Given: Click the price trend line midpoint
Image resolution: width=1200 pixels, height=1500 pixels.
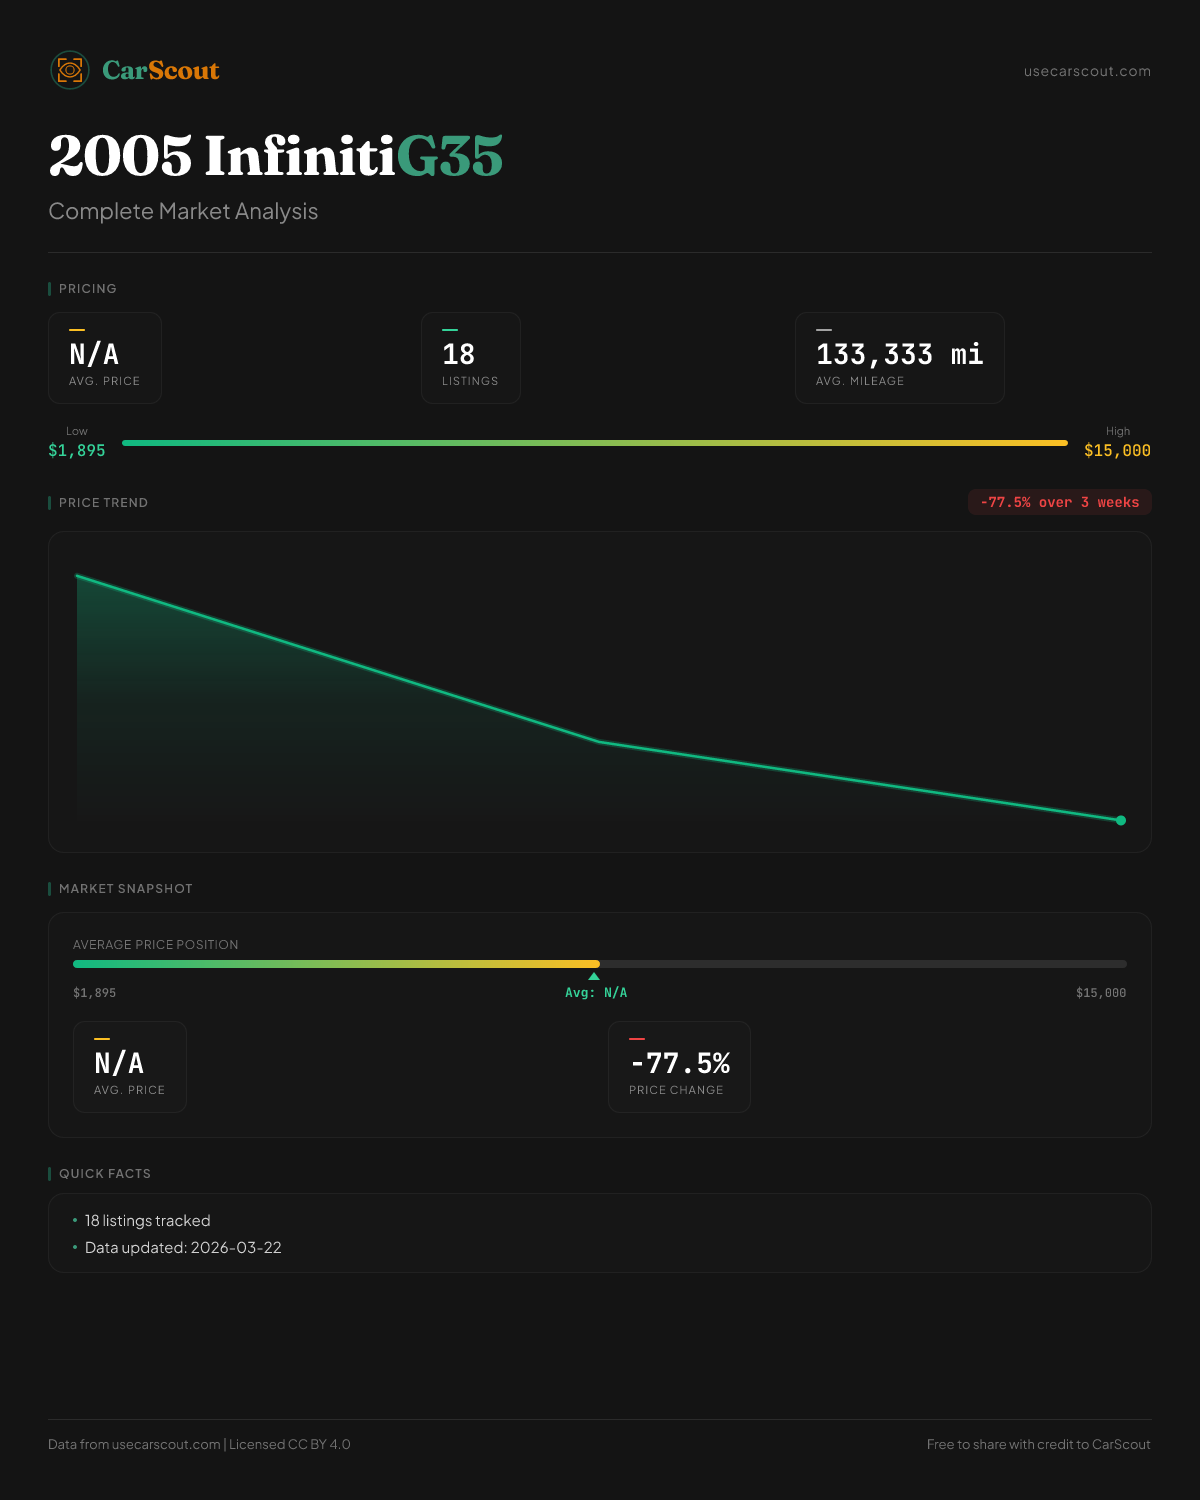Looking at the screenshot, I should (599, 741).
